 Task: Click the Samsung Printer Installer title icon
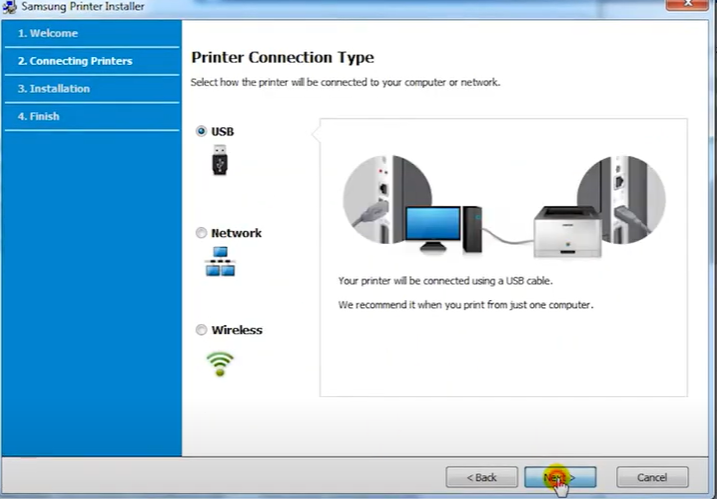9,6
